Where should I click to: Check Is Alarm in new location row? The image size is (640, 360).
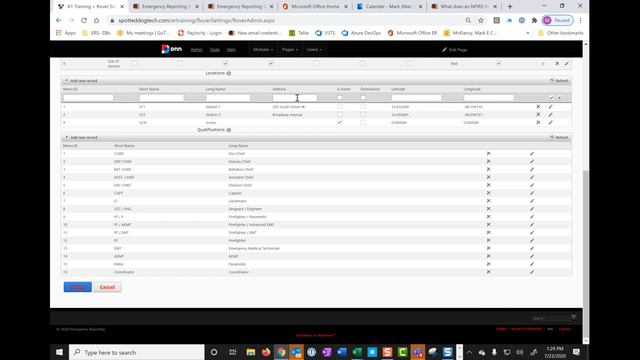340,98
